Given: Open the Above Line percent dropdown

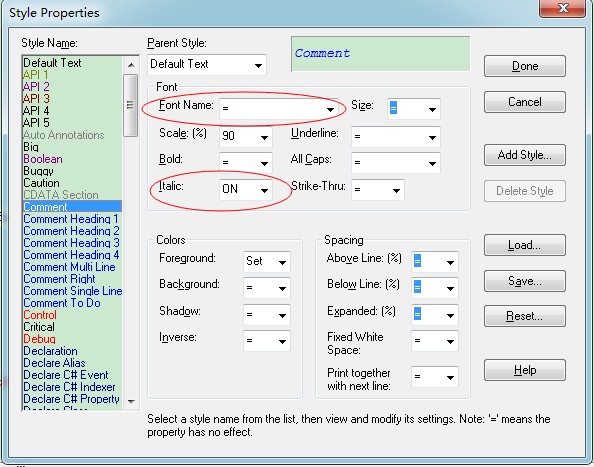Looking at the screenshot, I should click(x=435, y=262).
